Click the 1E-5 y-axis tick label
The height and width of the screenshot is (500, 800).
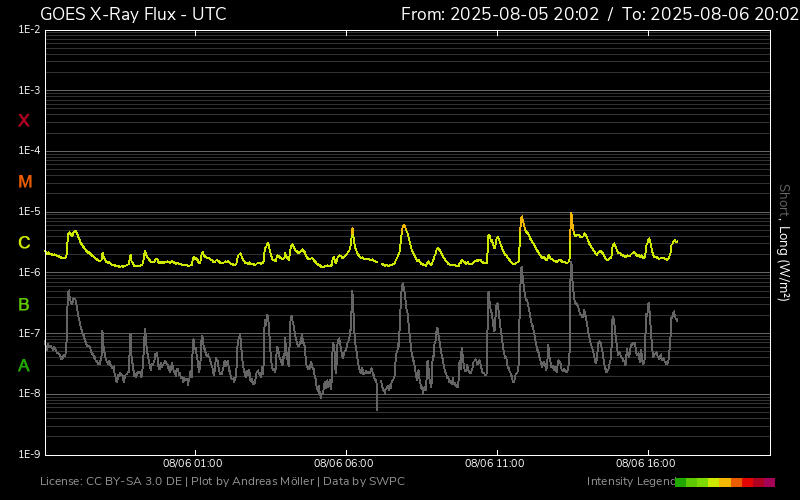click(x=29, y=212)
